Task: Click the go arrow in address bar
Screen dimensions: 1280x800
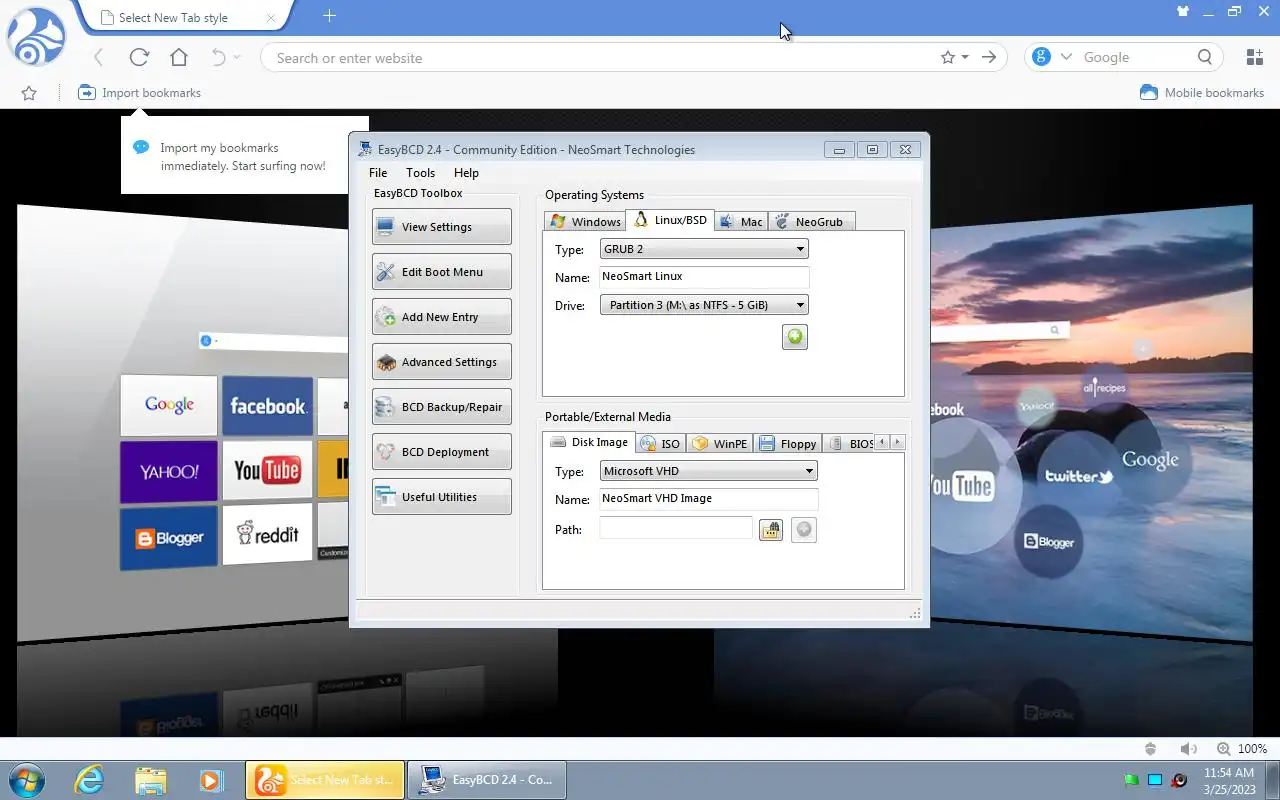Action: click(989, 58)
